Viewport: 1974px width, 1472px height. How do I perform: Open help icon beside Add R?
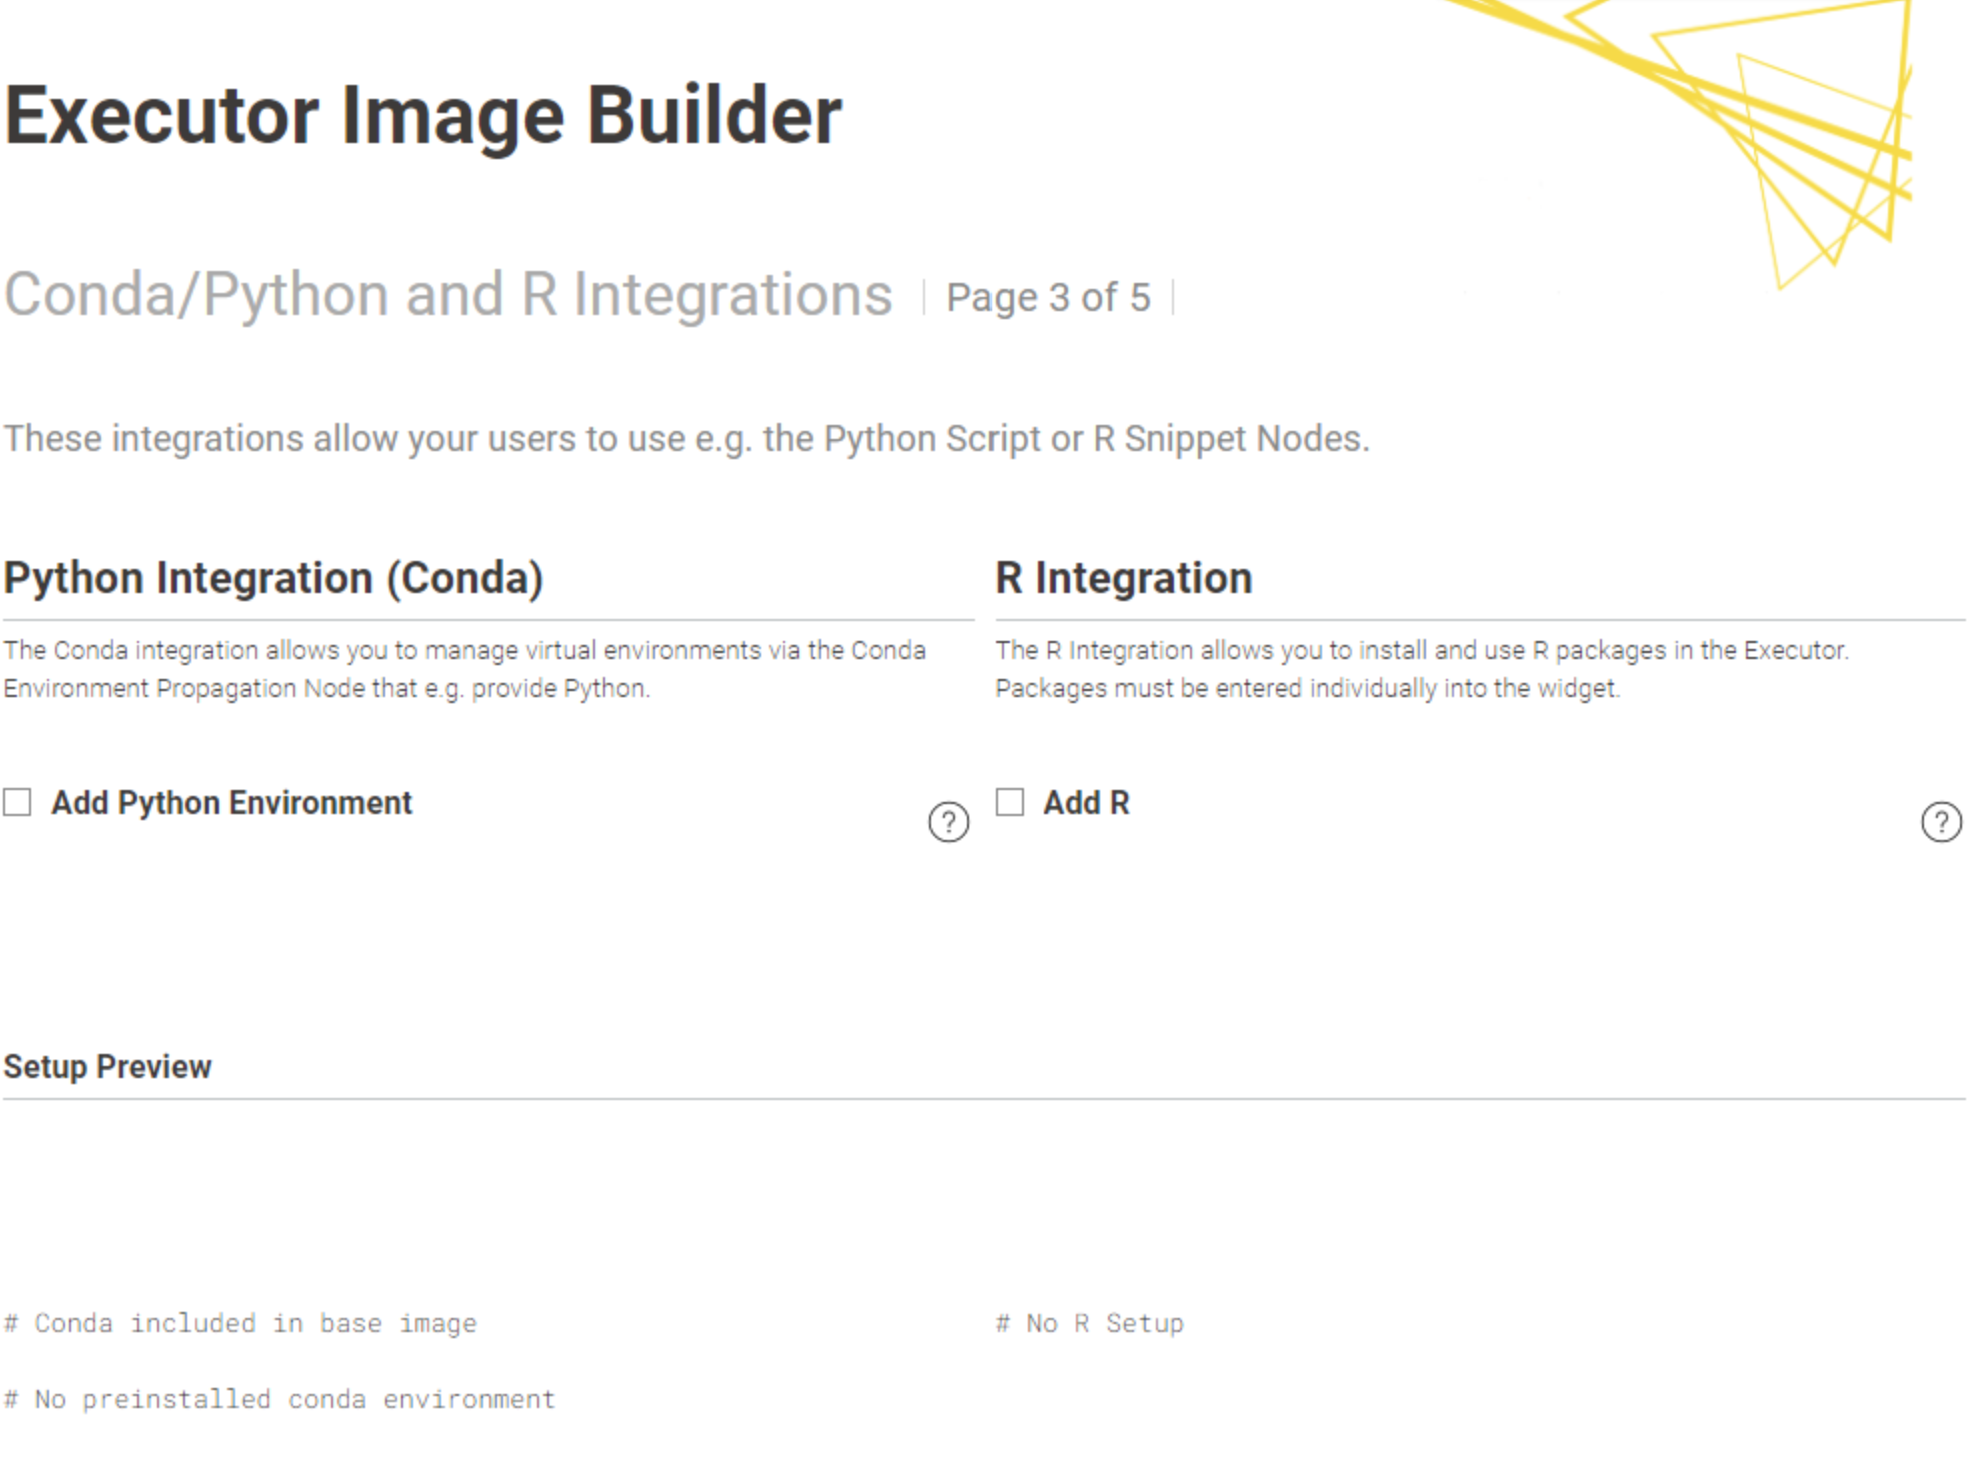coord(1940,822)
